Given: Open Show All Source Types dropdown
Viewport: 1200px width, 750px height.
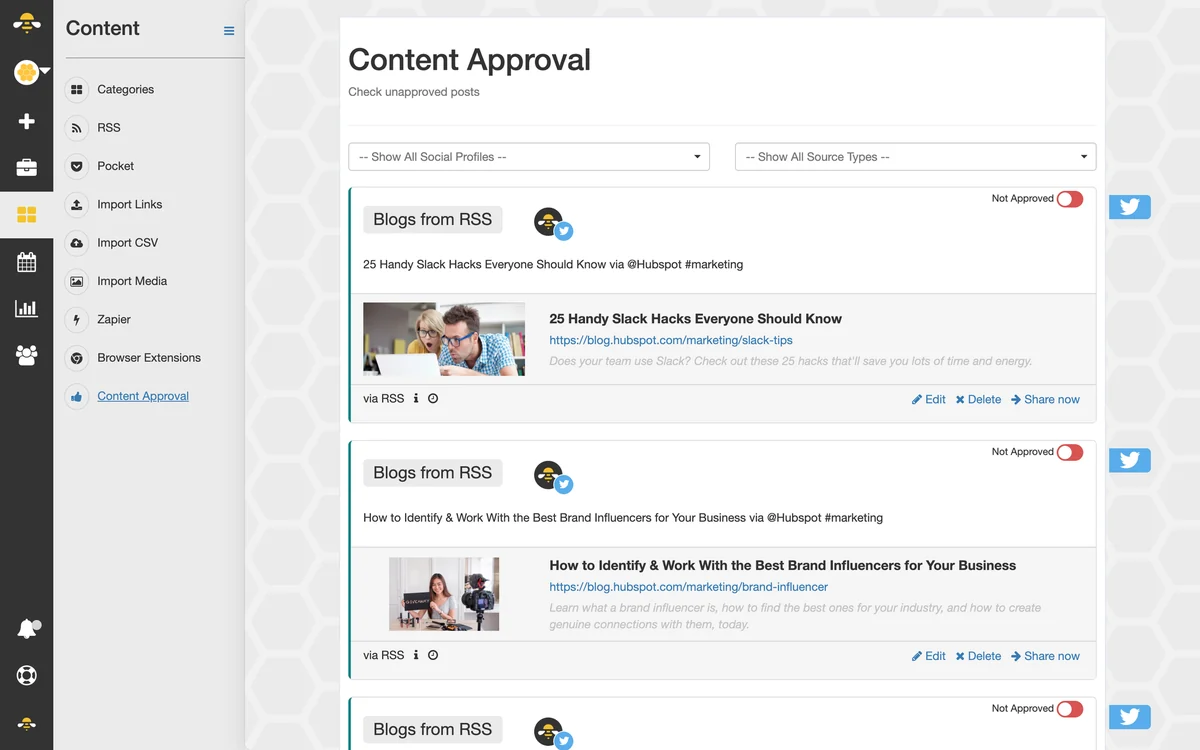Looking at the screenshot, I should pos(916,157).
